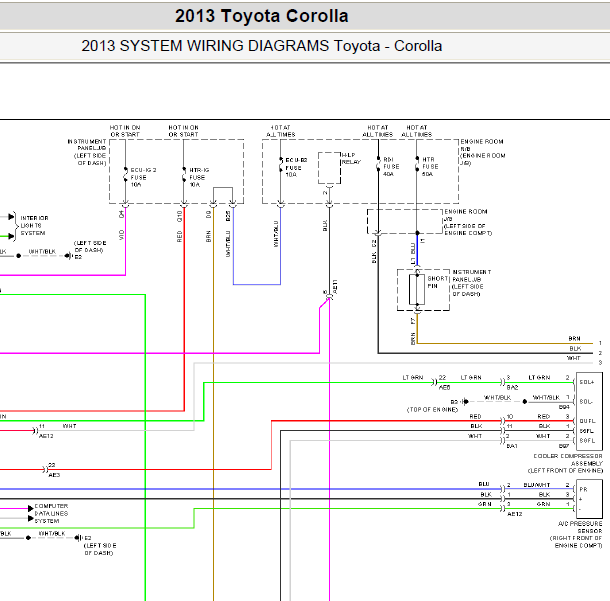This screenshot has height=601, width=610.
Task: Click the INSTRUMENT PANEL J/B label beside short pin
Action: (472, 283)
